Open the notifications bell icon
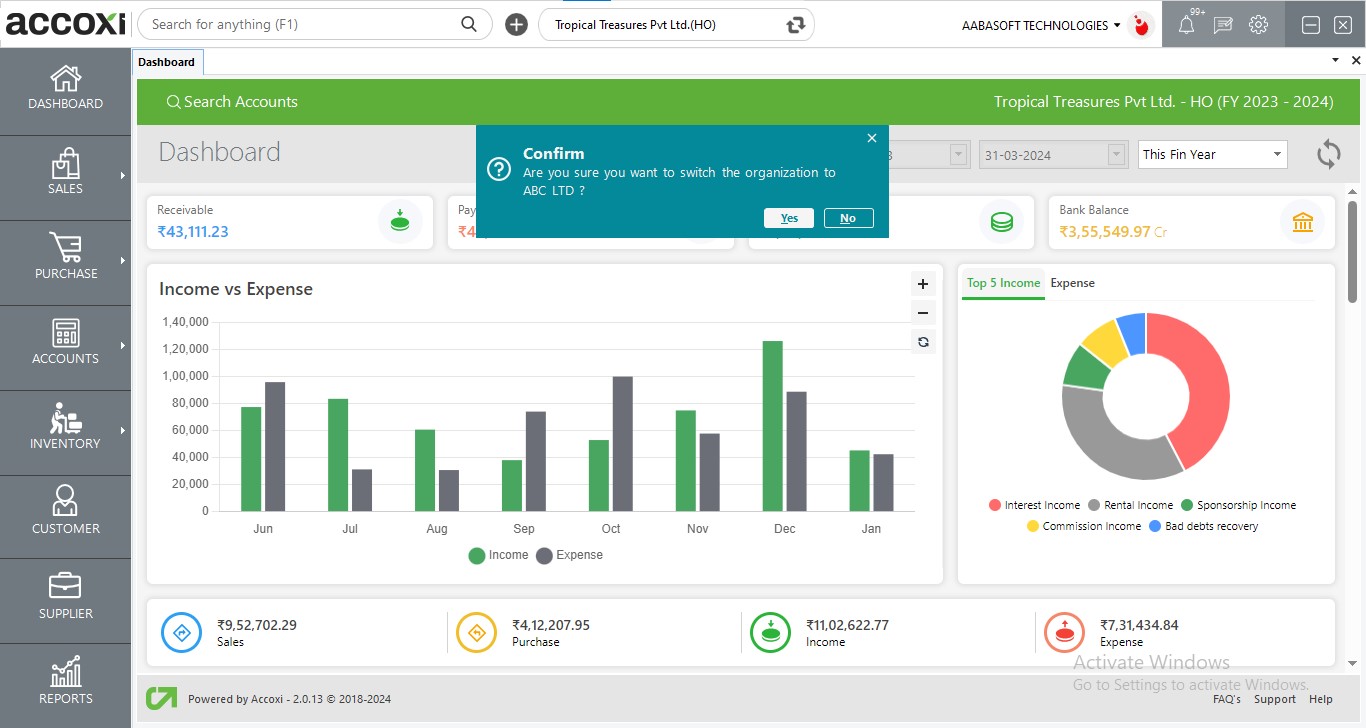This screenshot has height=728, width=1366. pyautogui.click(x=1186, y=26)
